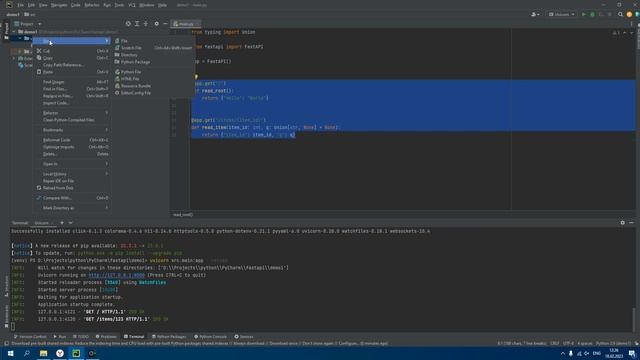Open the Windows Start menu
640x360 pixels.
(10, 353)
